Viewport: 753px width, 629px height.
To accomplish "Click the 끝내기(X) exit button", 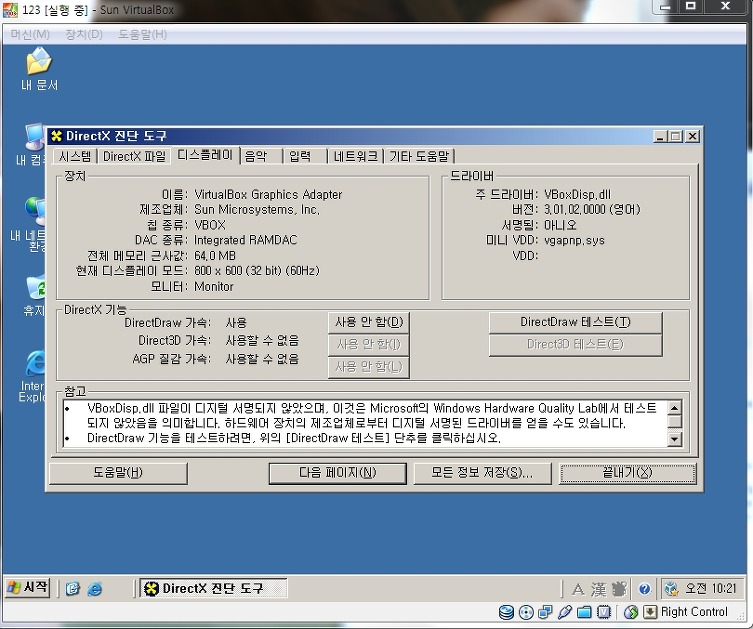I will (x=627, y=473).
